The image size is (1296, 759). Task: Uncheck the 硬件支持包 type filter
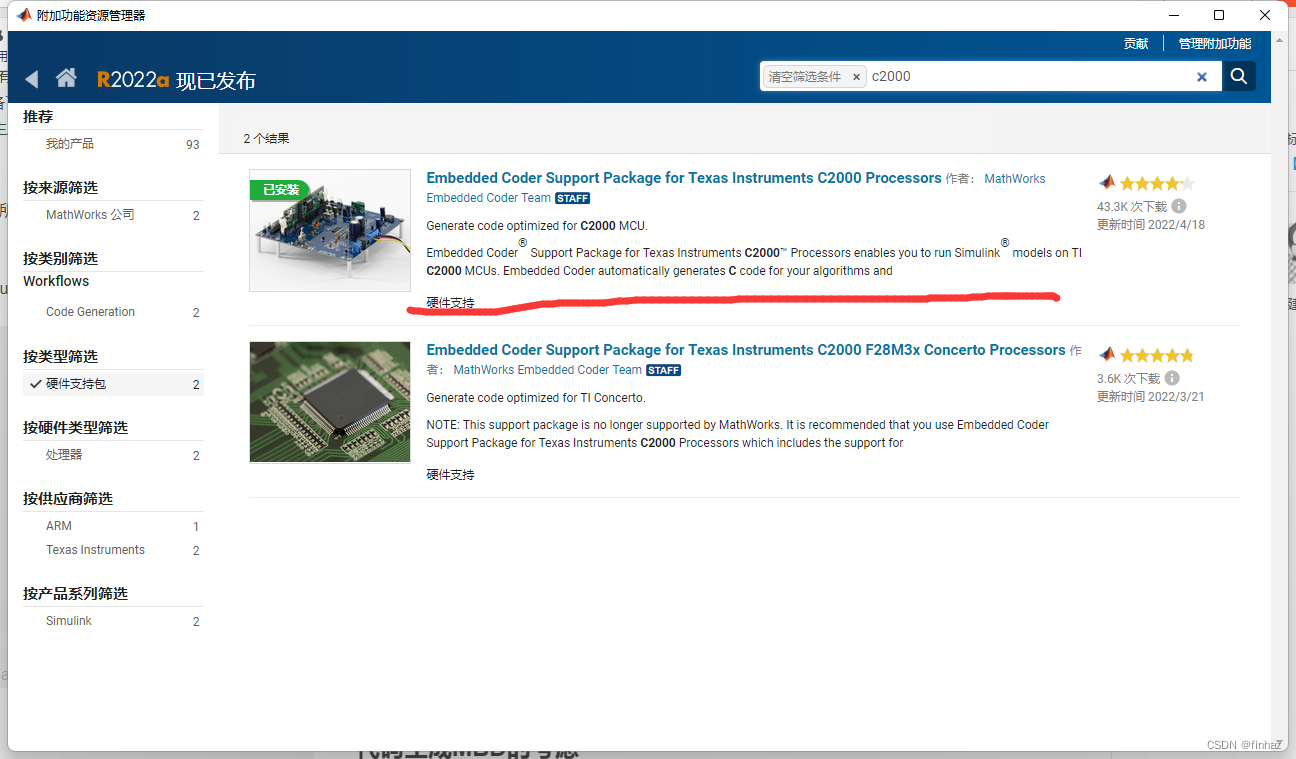point(113,384)
